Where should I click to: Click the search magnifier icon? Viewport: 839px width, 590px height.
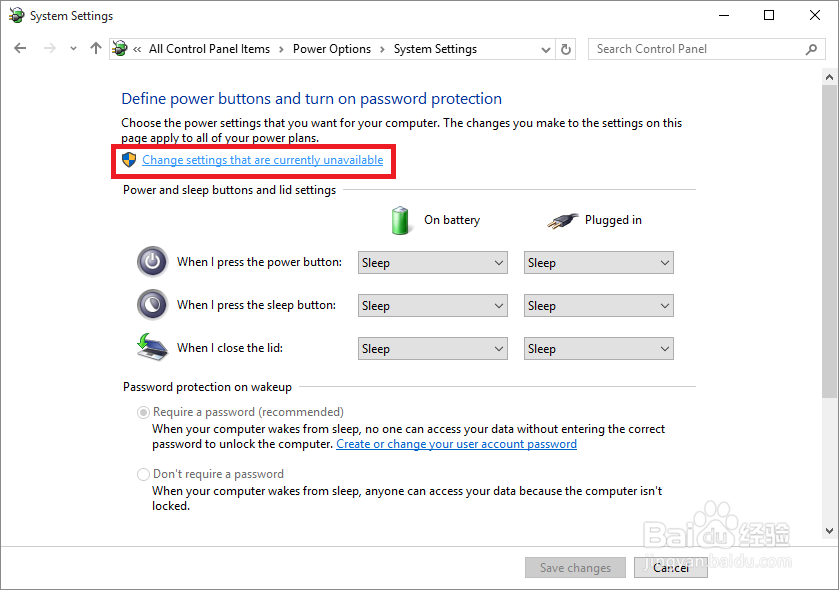(x=811, y=49)
